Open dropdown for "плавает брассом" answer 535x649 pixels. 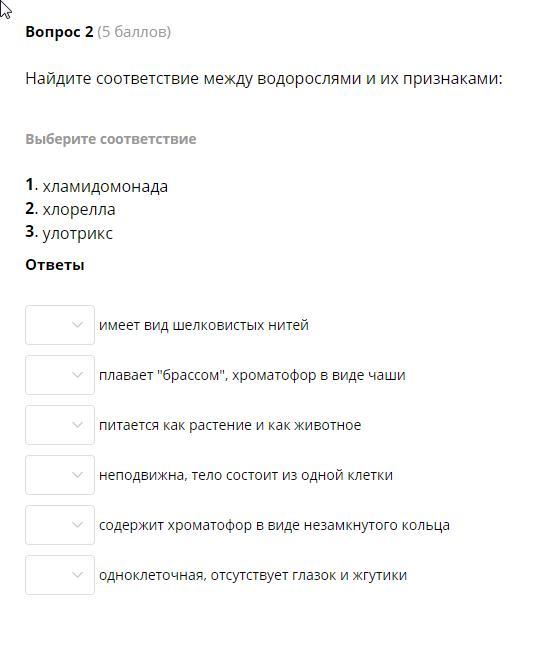point(60,375)
